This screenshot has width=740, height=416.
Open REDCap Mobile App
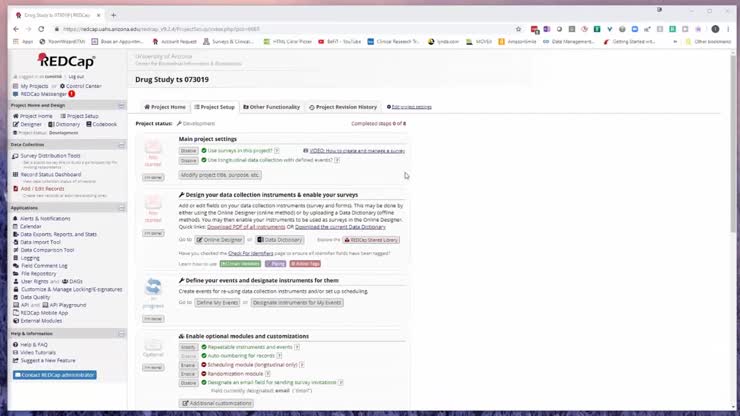[x=44, y=313]
